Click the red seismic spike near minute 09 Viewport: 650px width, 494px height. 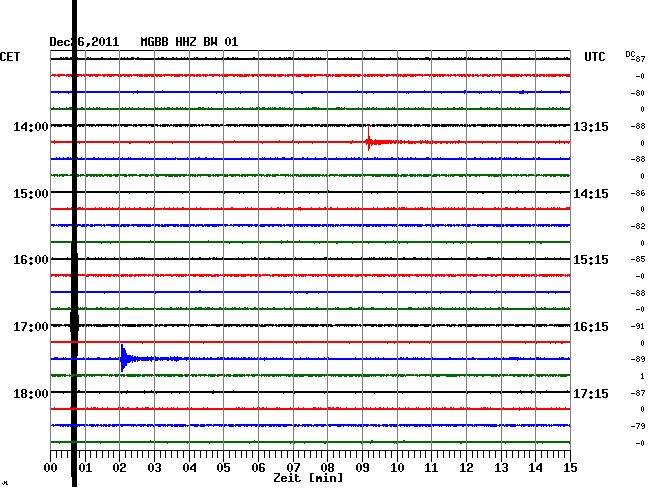click(369, 138)
